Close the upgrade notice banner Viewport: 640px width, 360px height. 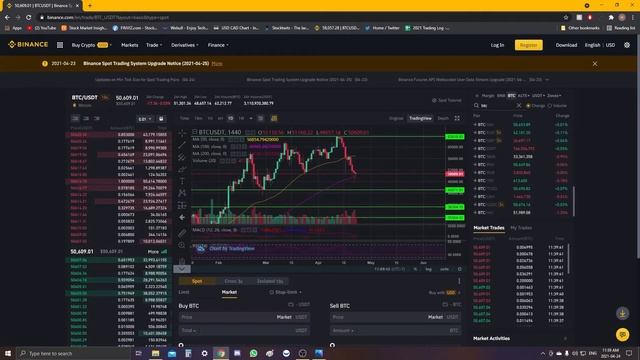pos(595,64)
